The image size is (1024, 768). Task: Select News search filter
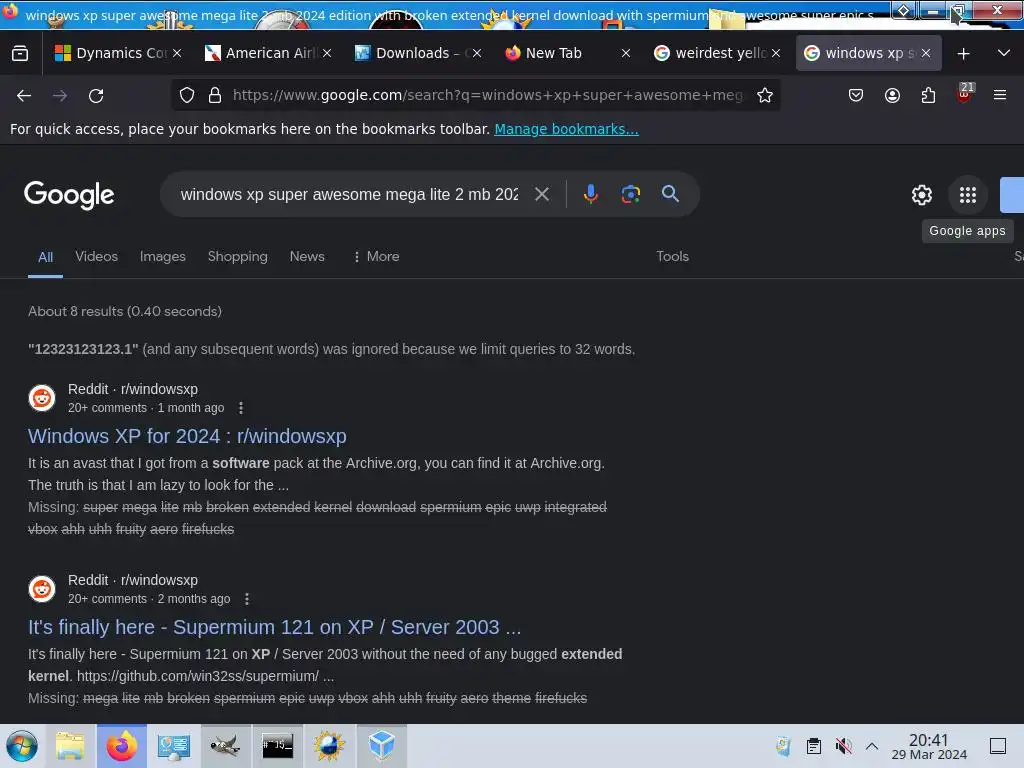click(x=307, y=257)
